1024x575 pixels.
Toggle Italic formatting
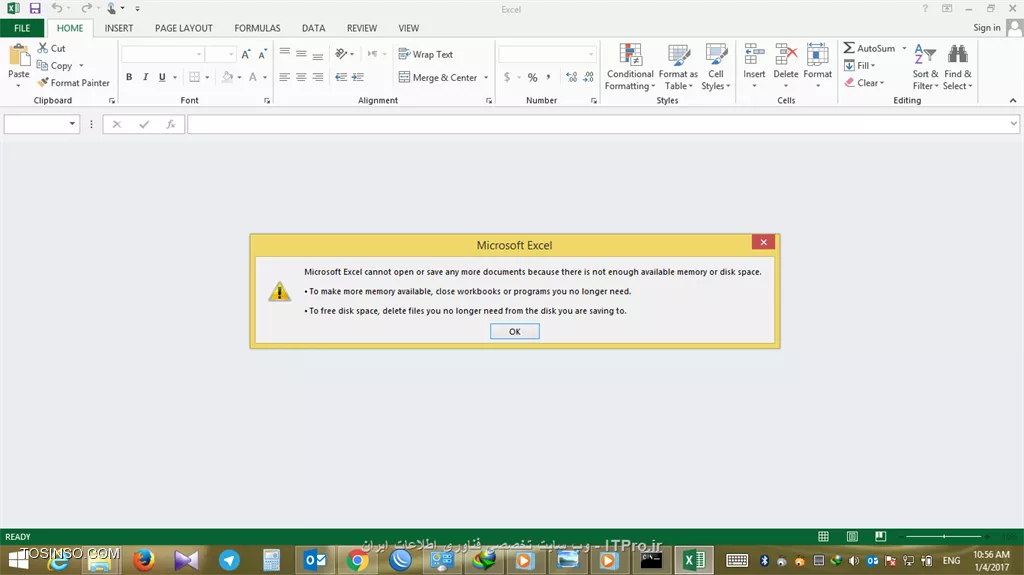pyautogui.click(x=146, y=77)
